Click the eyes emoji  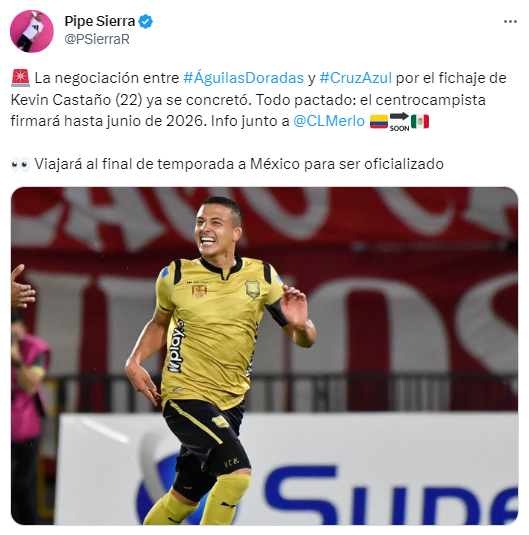tap(20, 164)
